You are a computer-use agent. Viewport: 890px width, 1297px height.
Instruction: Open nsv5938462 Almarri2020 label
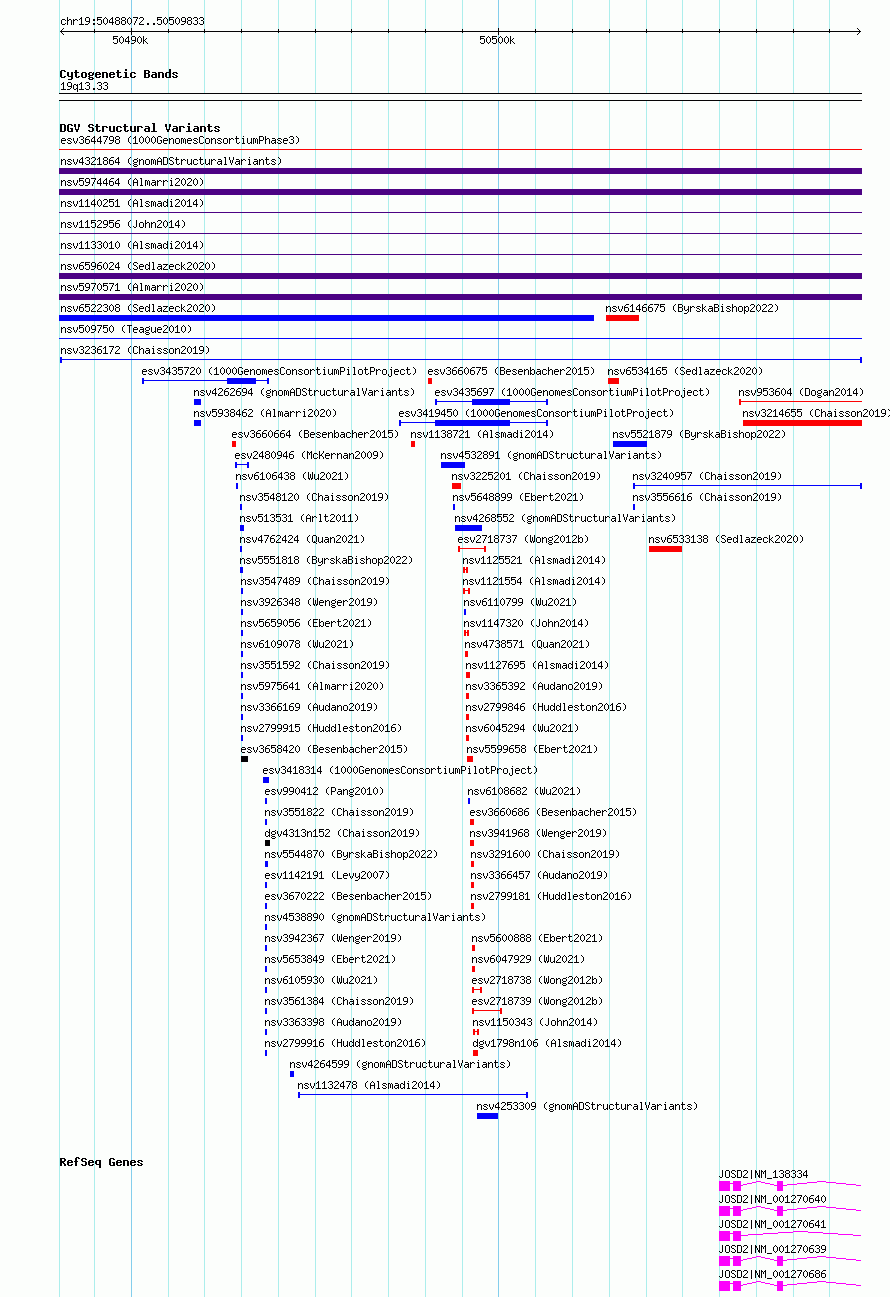pyautogui.click(x=265, y=413)
